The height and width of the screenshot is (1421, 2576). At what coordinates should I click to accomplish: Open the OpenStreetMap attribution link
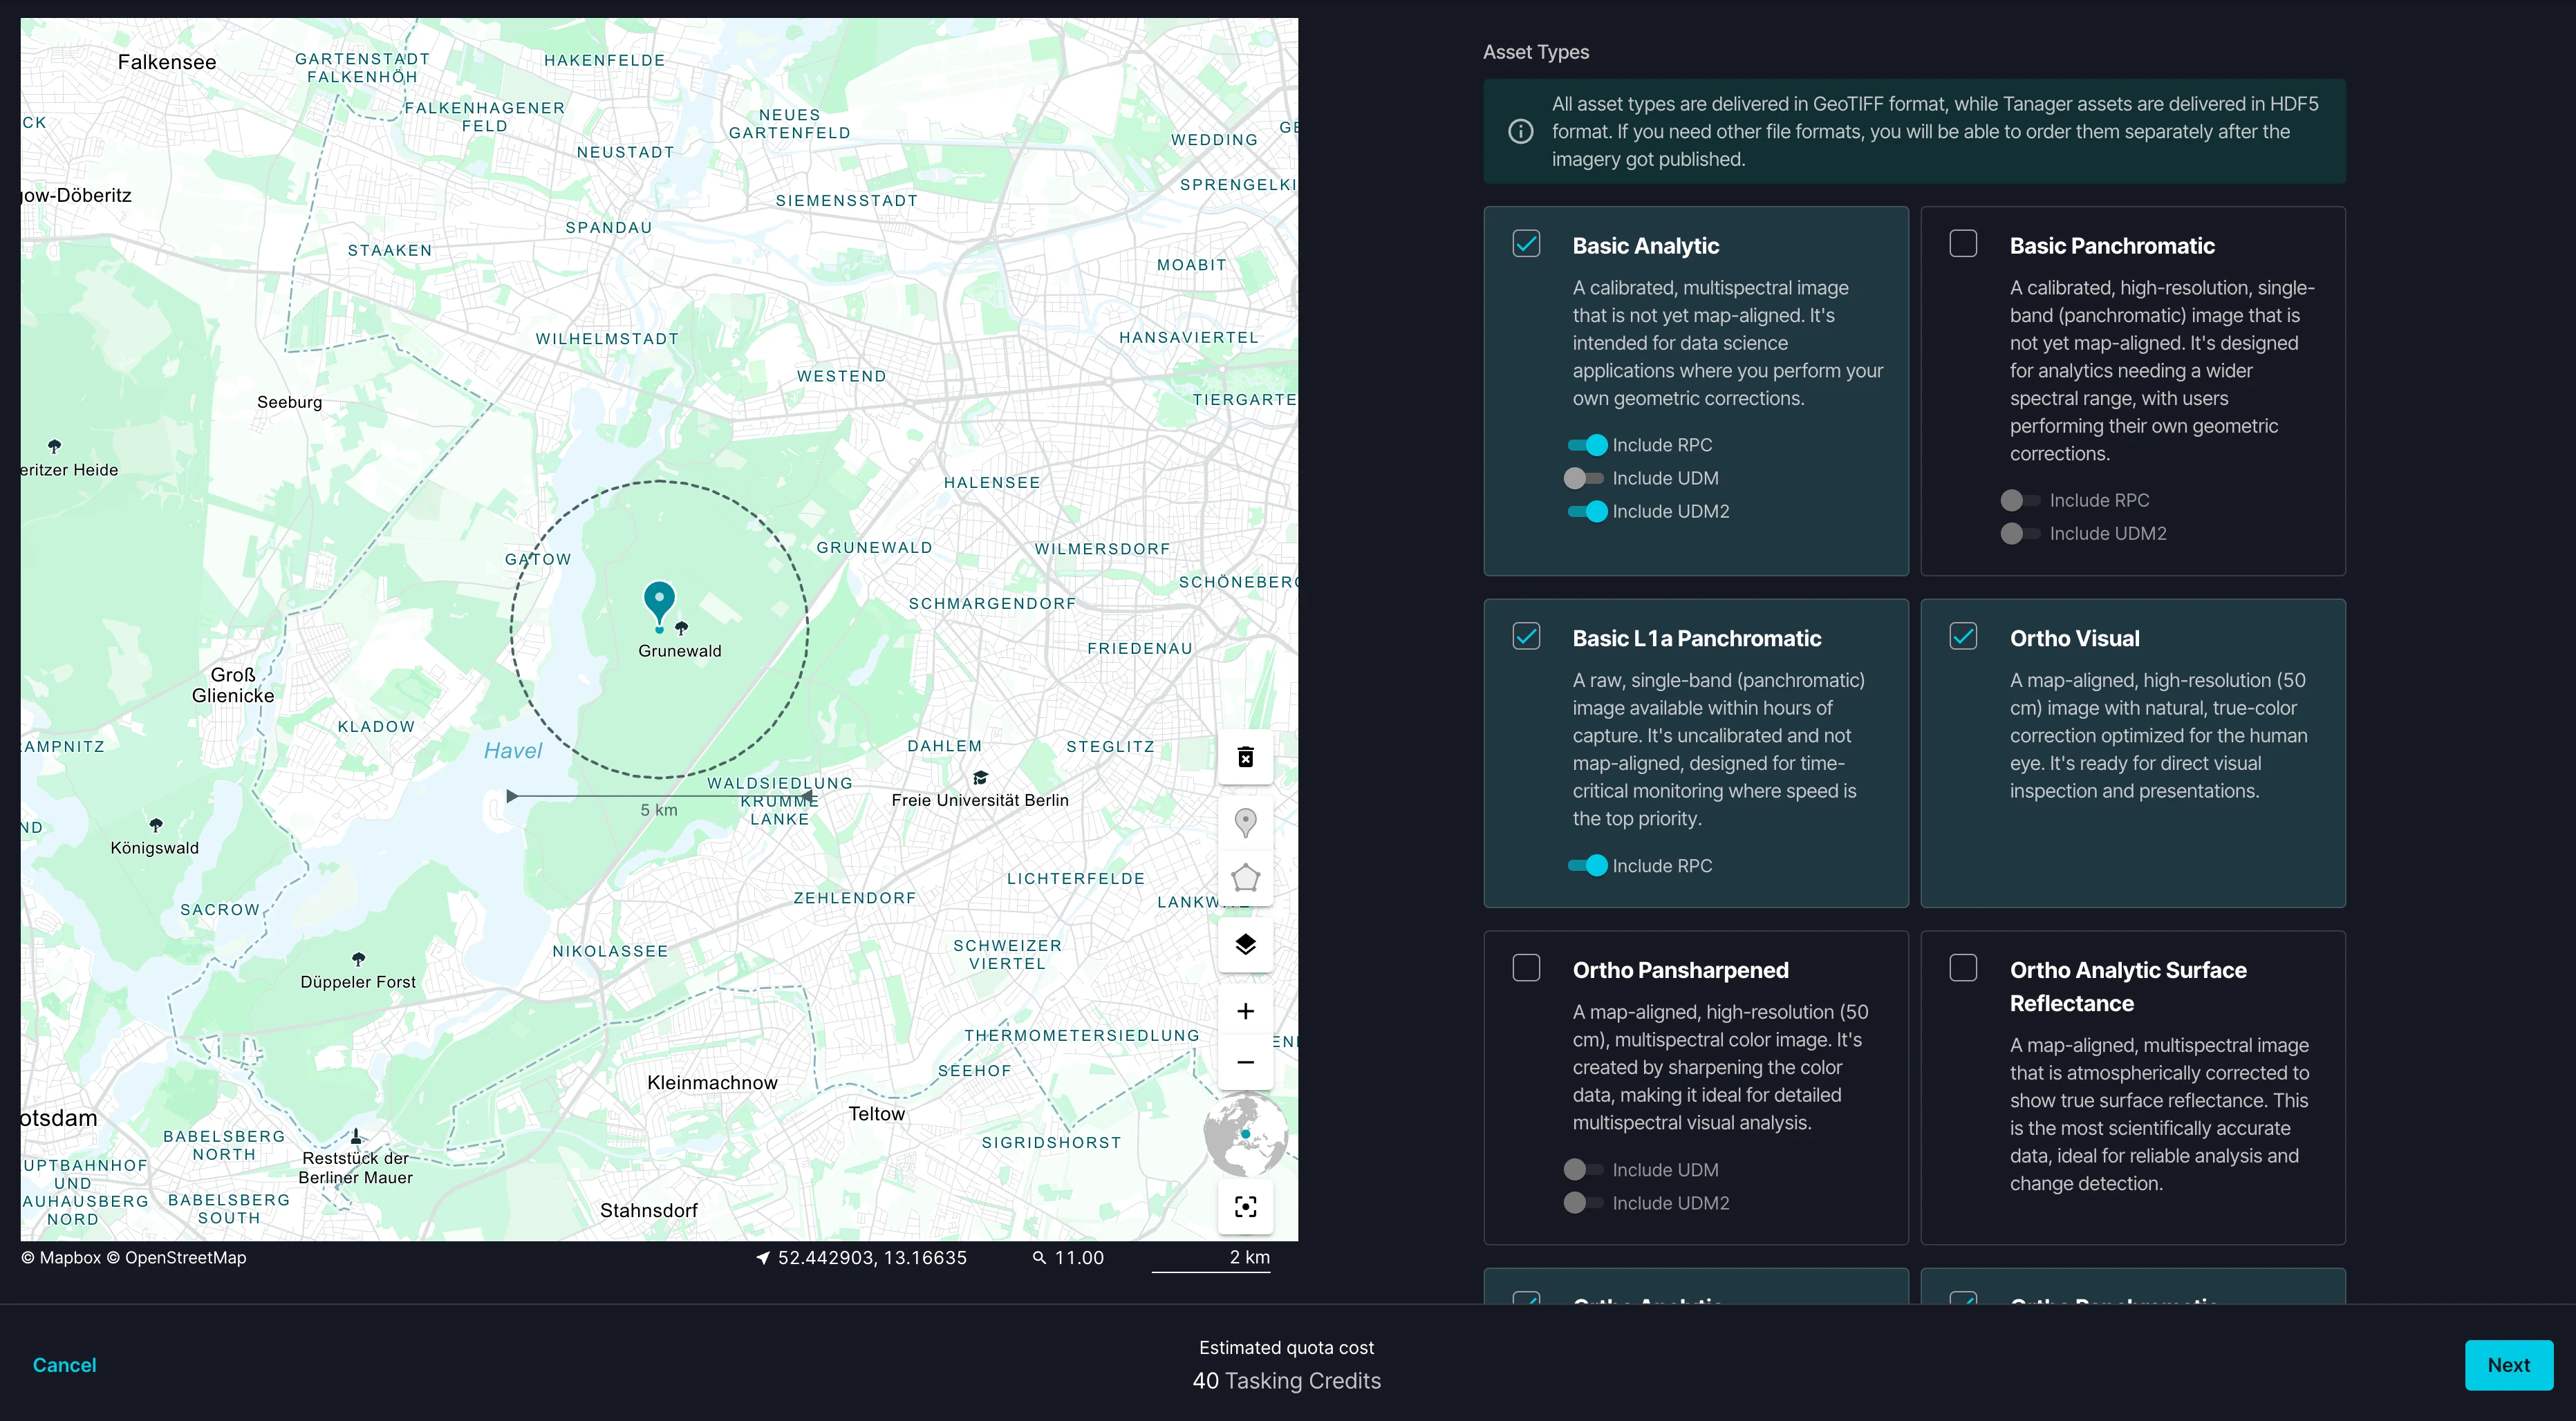(x=177, y=1258)
